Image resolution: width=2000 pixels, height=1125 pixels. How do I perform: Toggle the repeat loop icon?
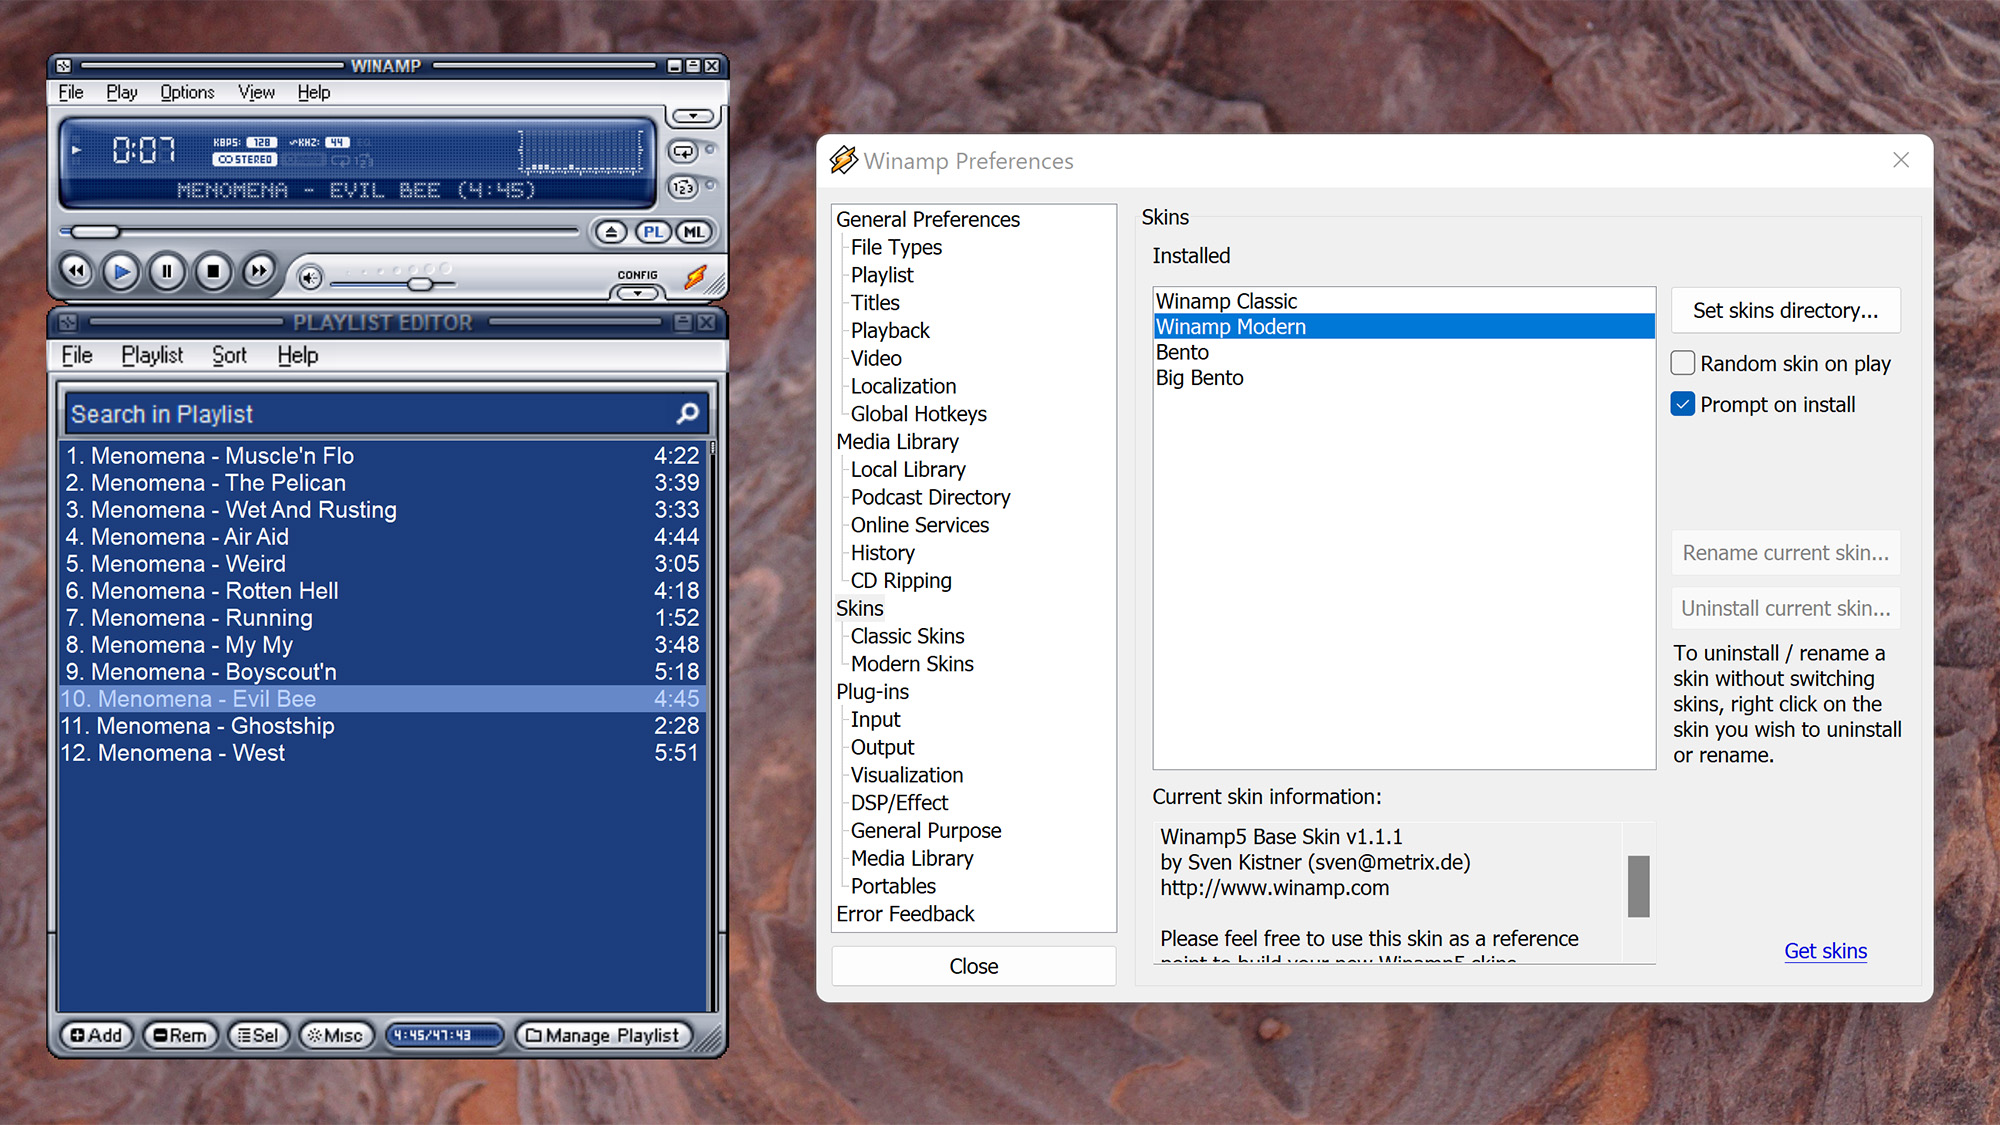coord(682,151)
